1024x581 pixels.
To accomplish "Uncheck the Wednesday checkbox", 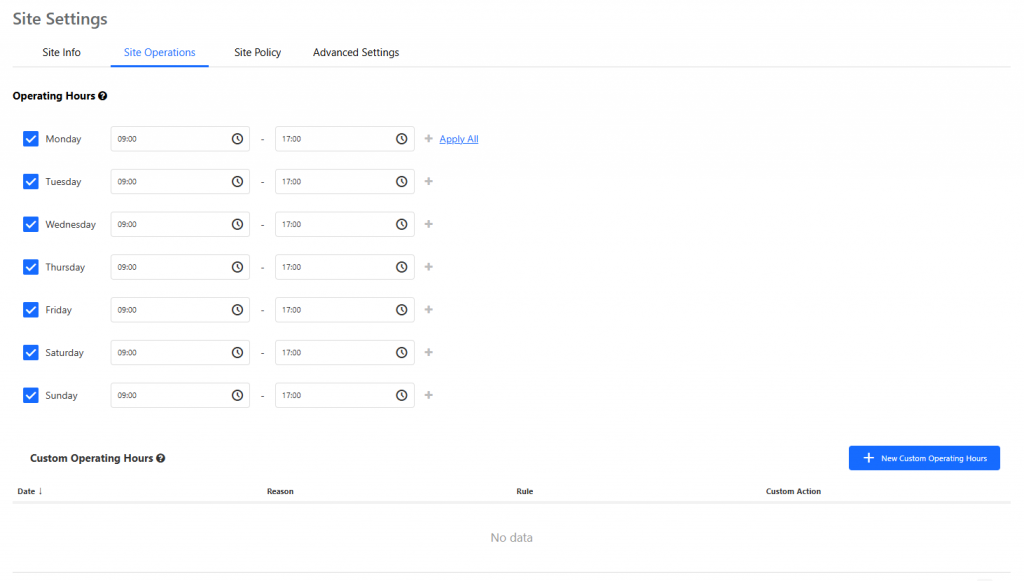I will [x=31, y=225].
